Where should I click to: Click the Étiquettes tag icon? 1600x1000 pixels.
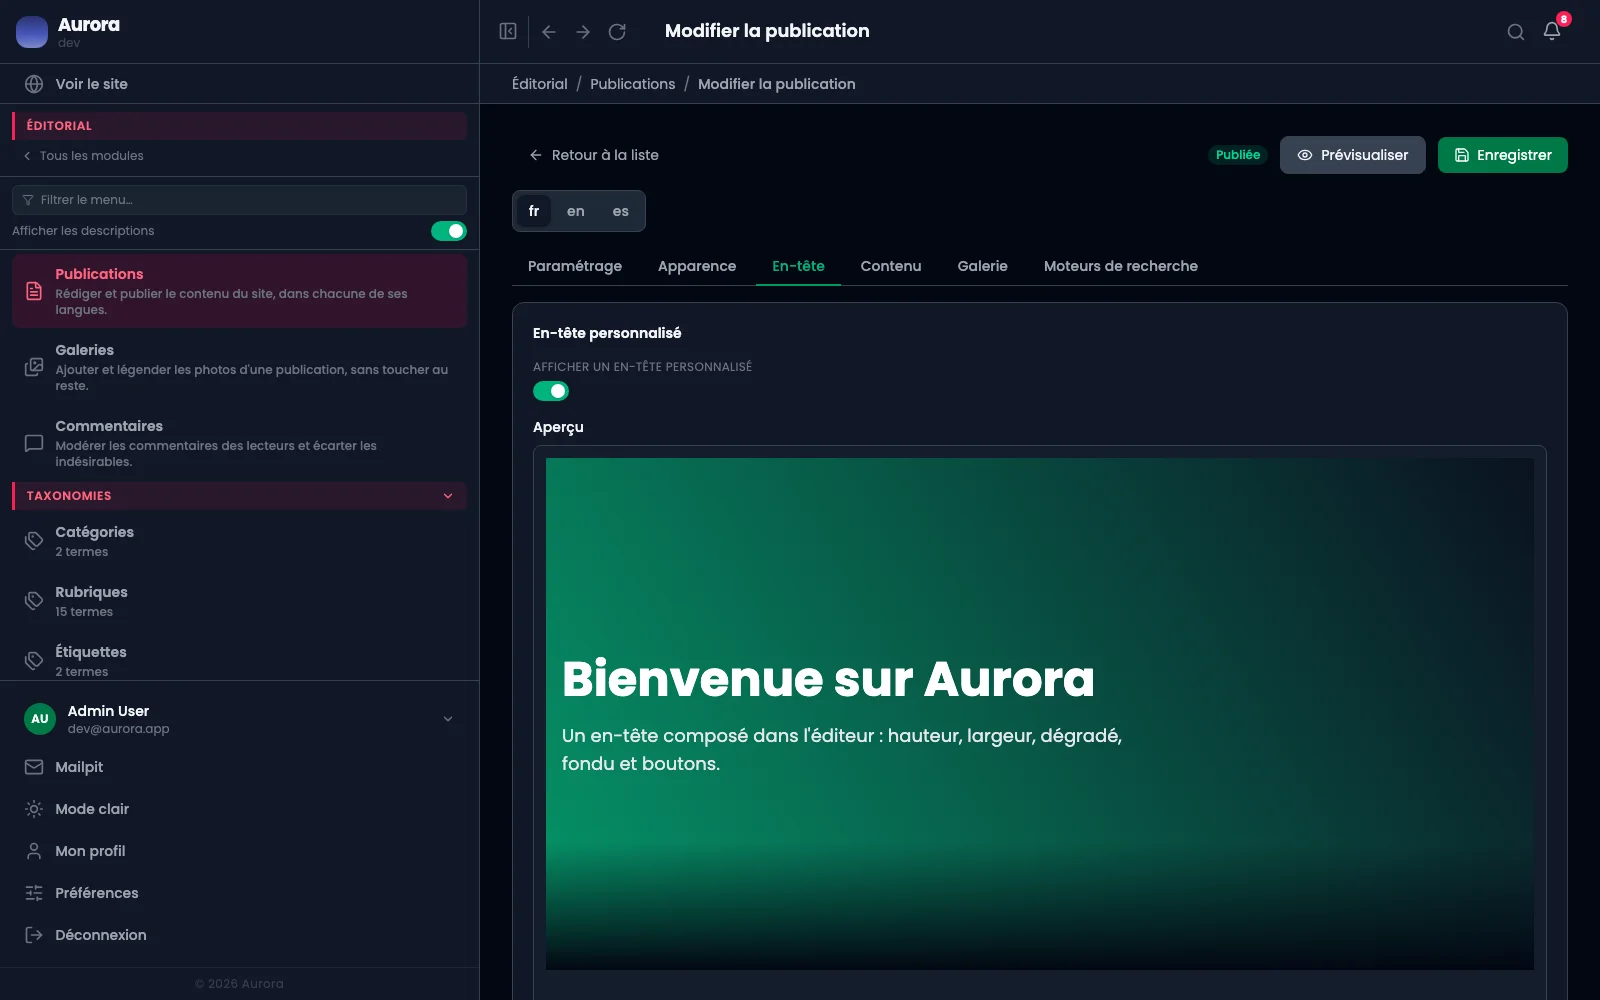click(34, 661)
